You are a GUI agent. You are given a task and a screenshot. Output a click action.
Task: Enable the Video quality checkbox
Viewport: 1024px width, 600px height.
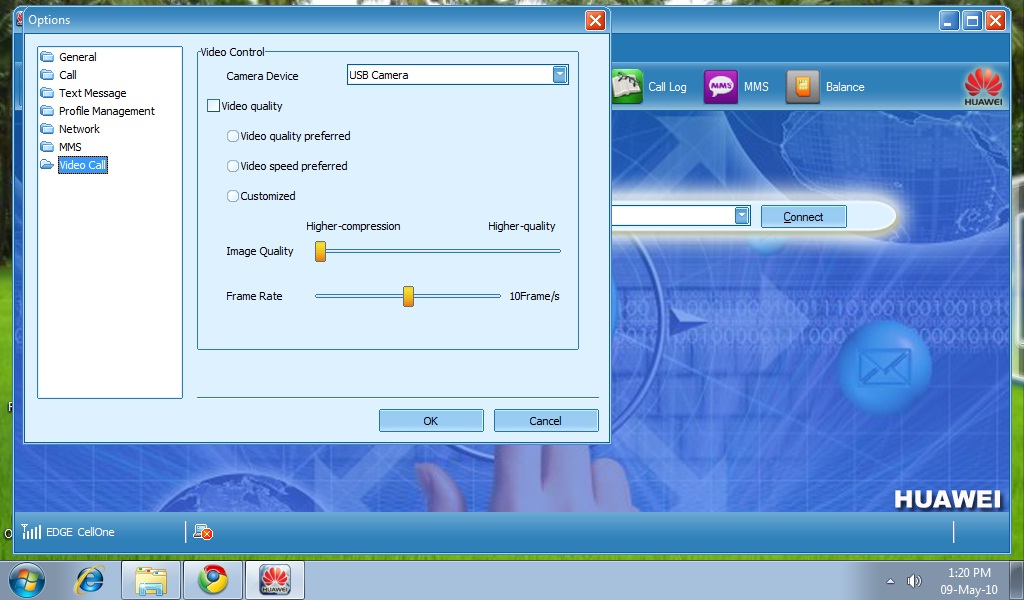214,106
